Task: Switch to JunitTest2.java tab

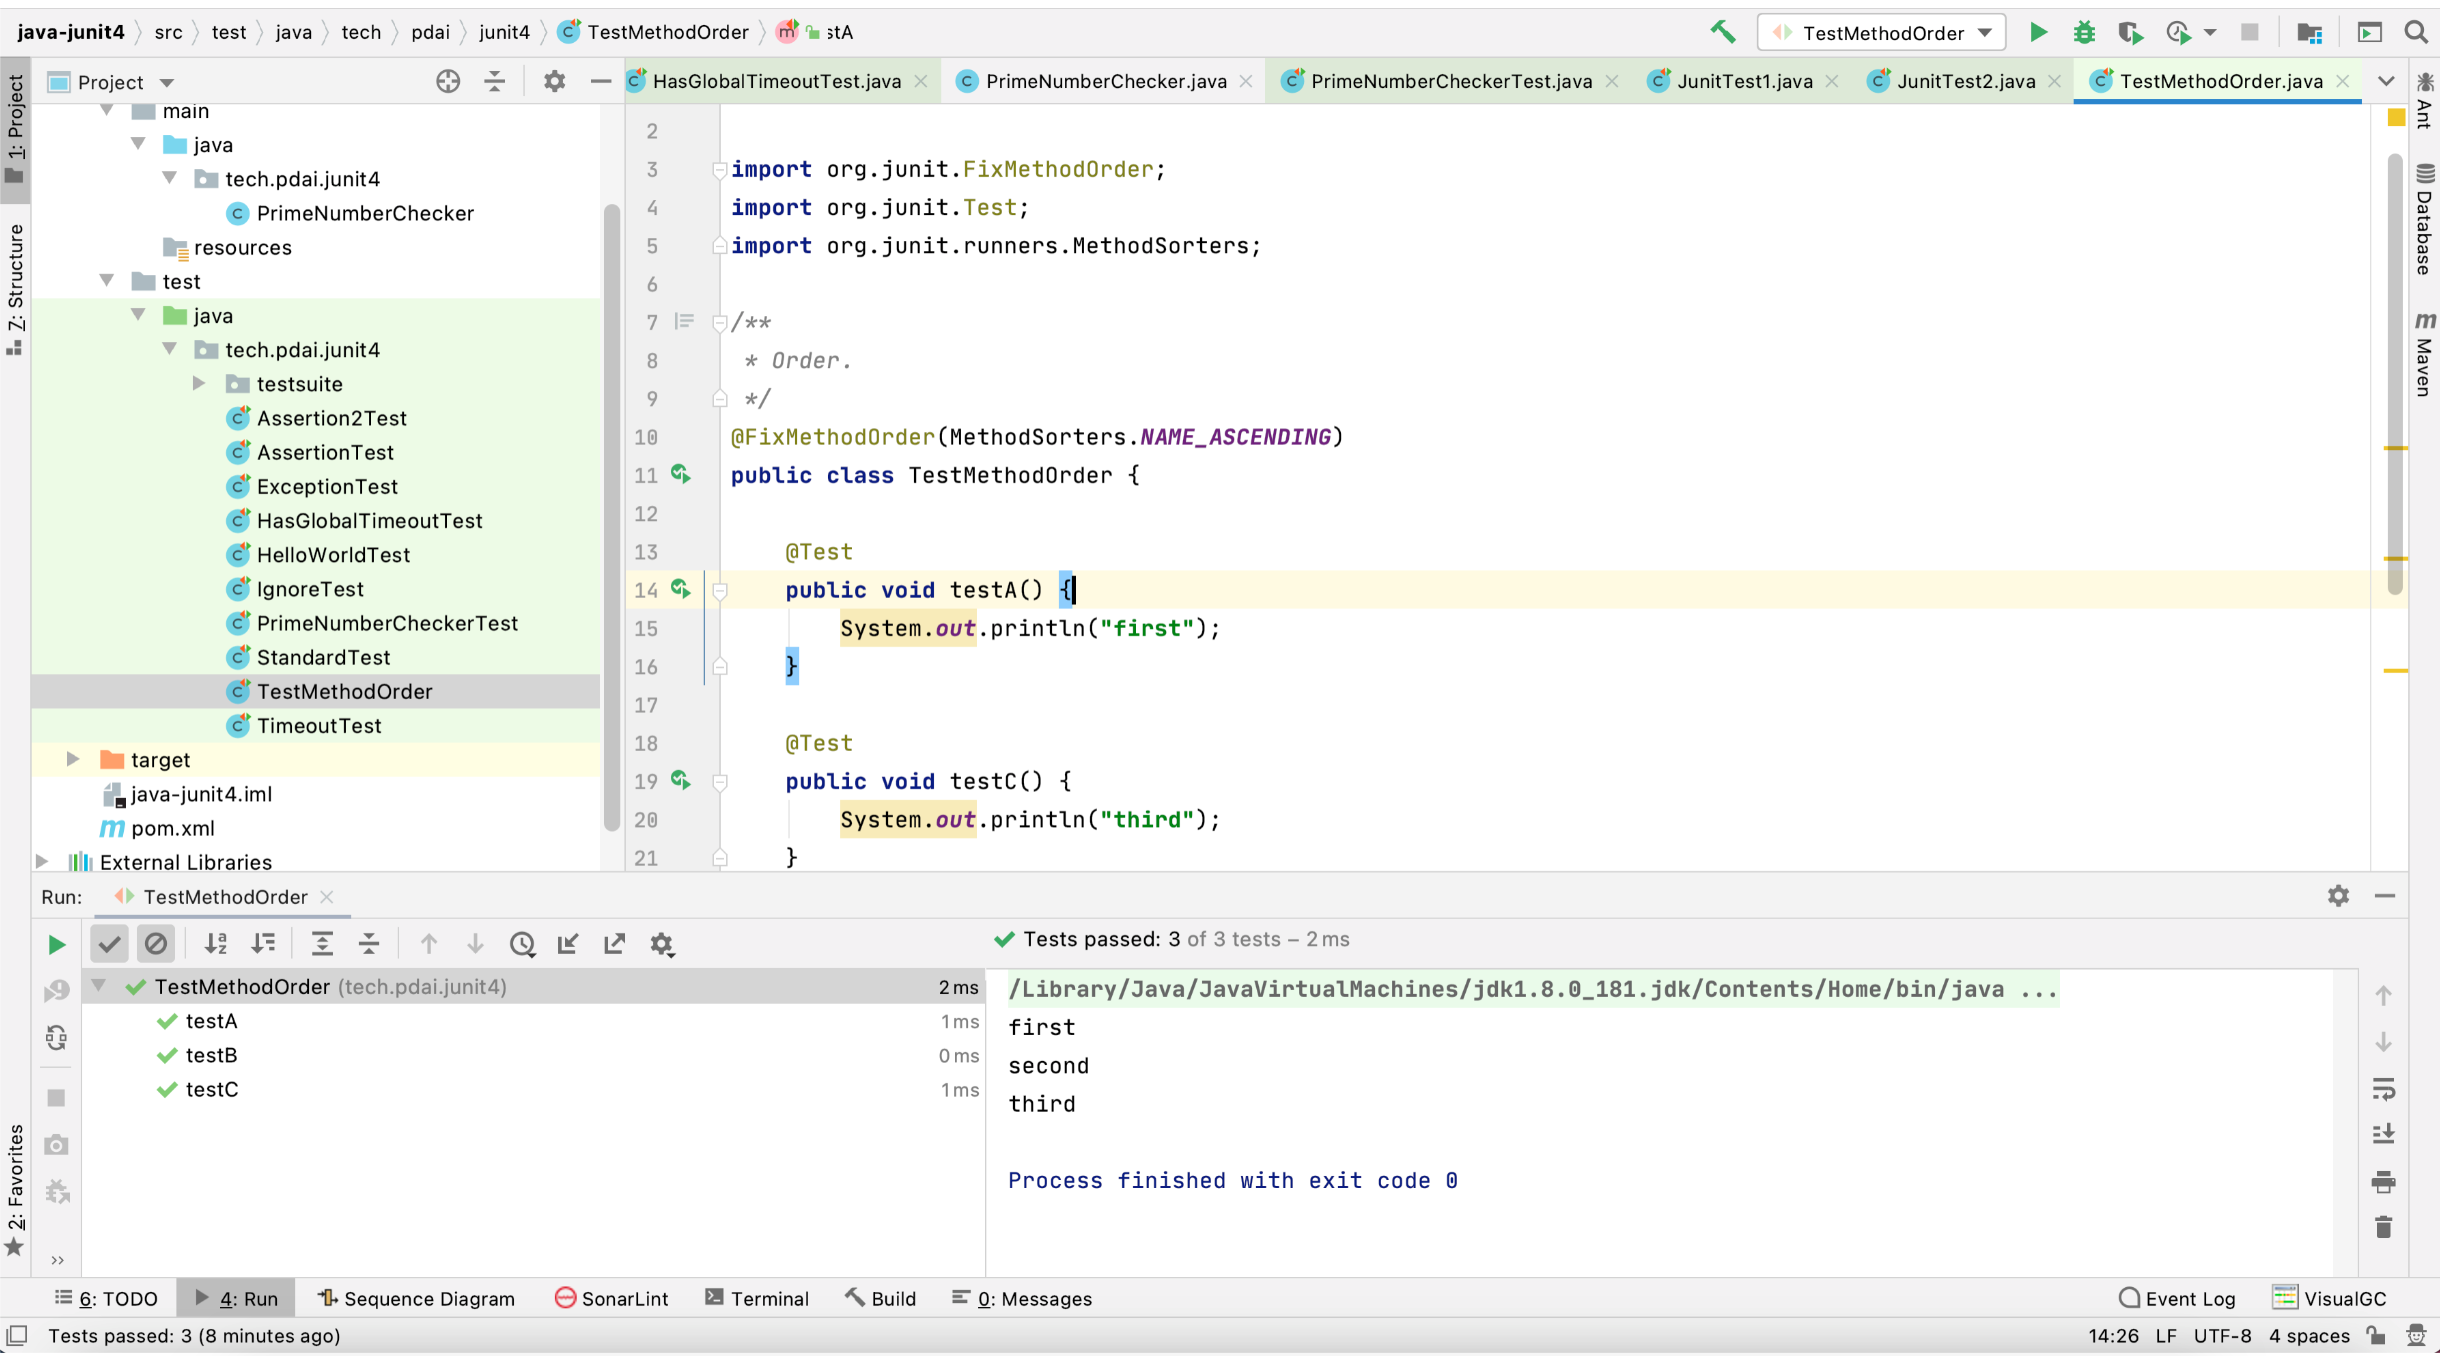Action: pyautogui.click(x=1965, y=81)
